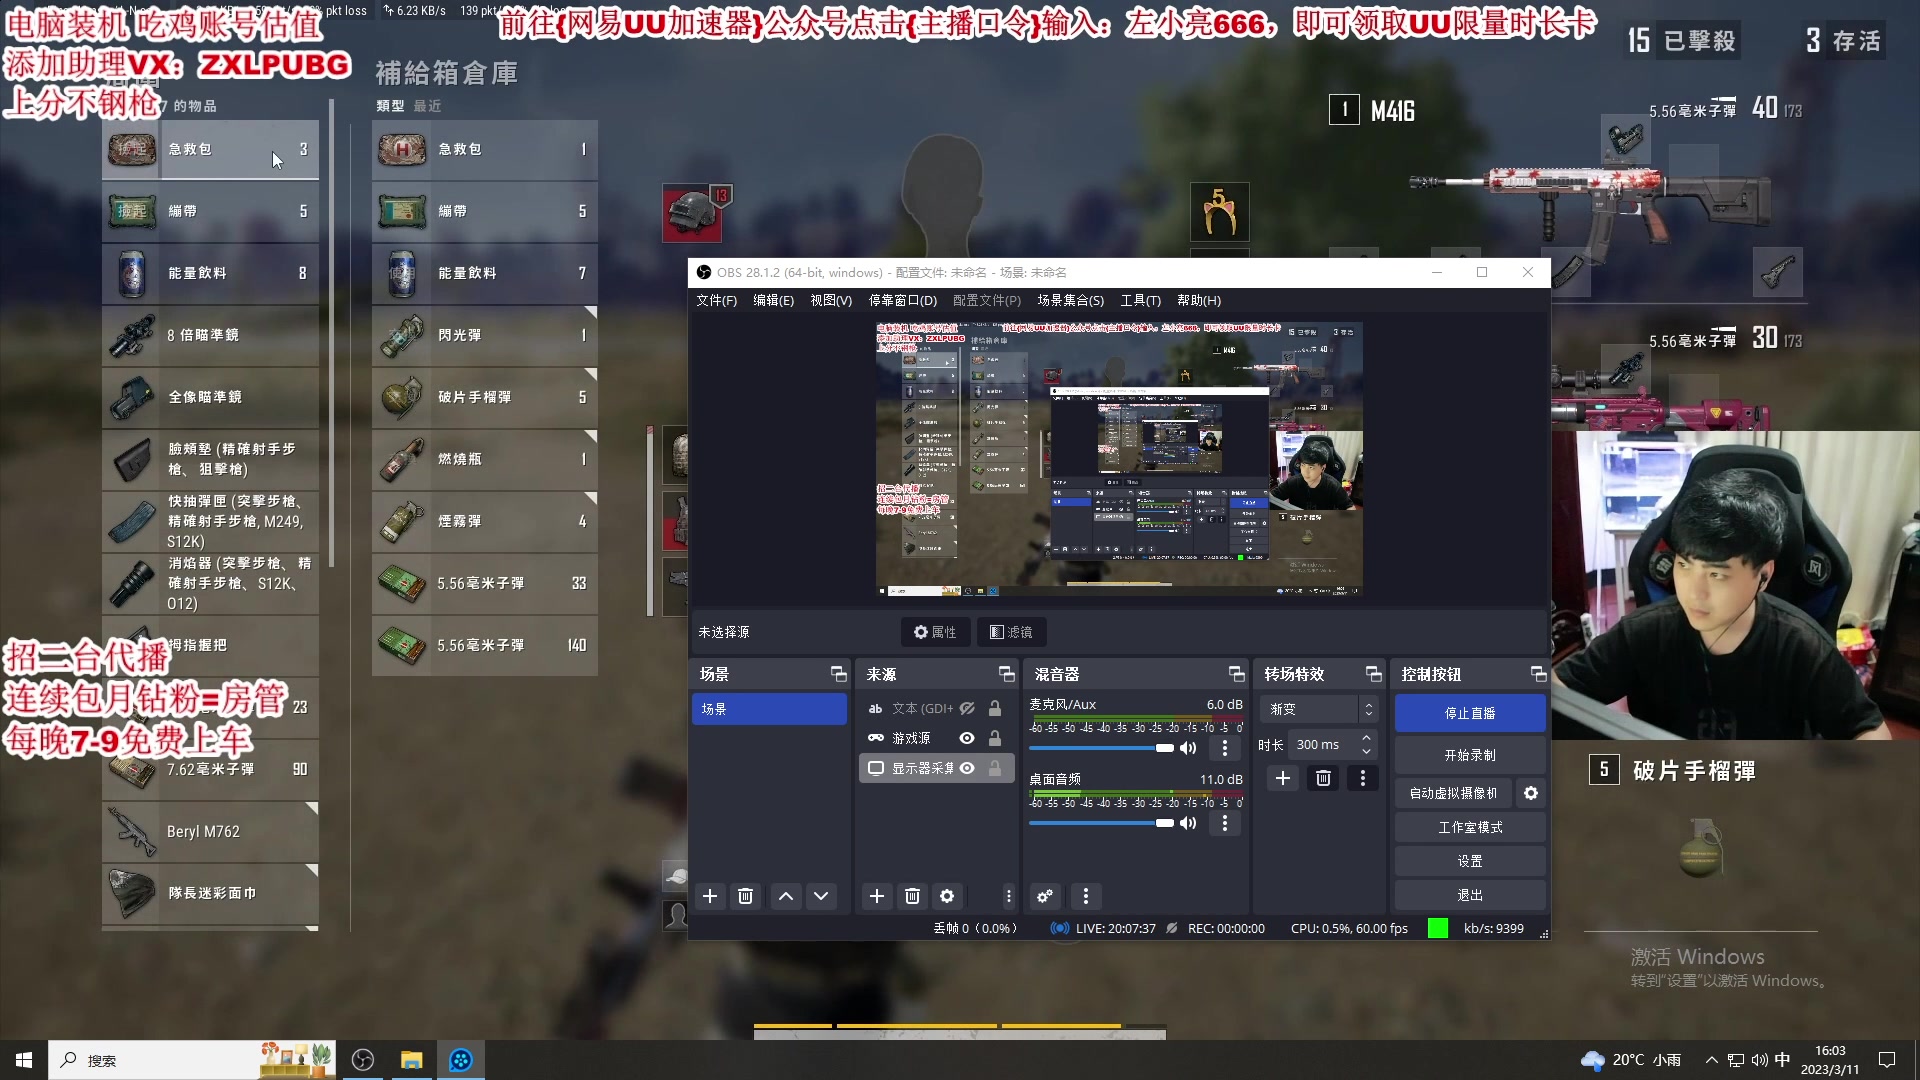This screenshot has height=1080, width=1920.
Task: Open transition properties three-dot menu
Action: point(1363,778)
